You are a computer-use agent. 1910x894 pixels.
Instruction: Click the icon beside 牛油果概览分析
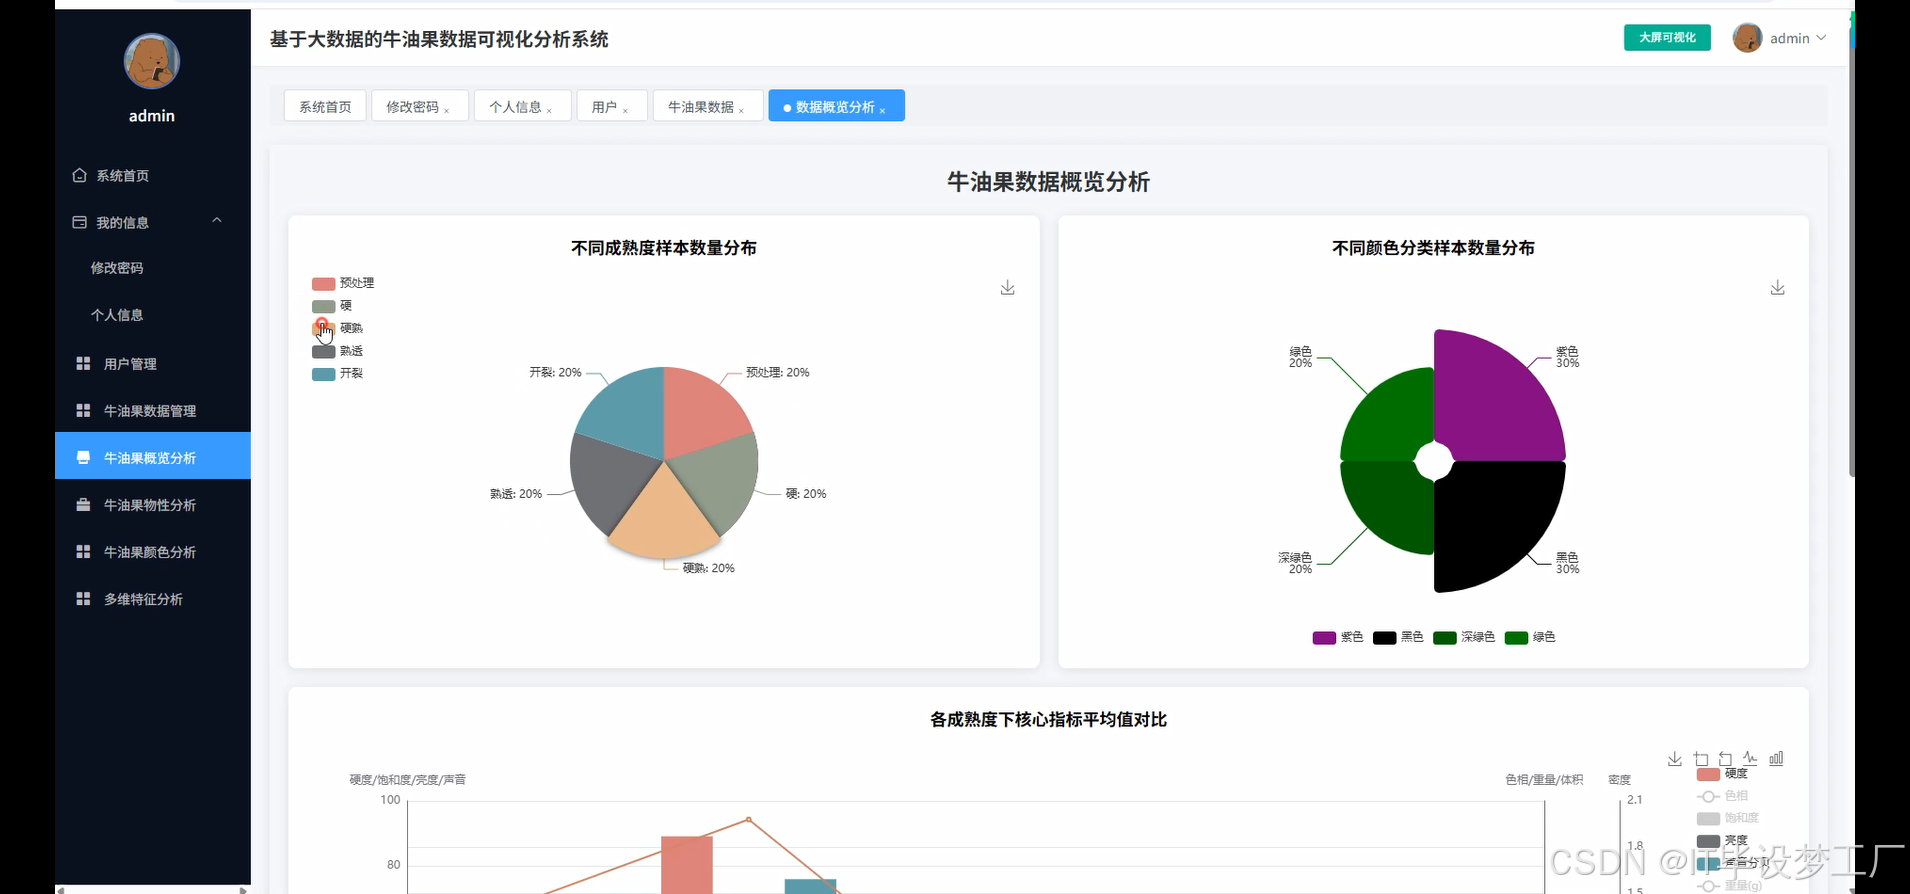[x=83, y=457]
